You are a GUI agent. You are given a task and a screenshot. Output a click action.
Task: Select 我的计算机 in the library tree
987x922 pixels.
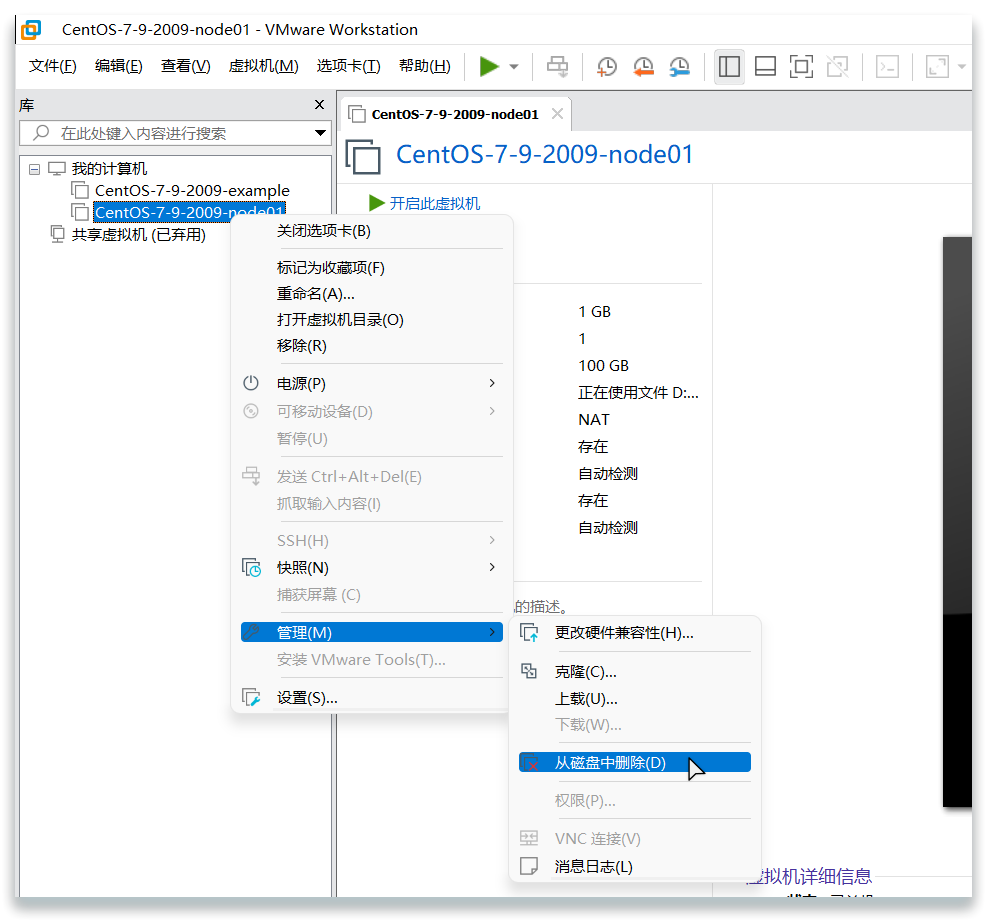point(109,169)
